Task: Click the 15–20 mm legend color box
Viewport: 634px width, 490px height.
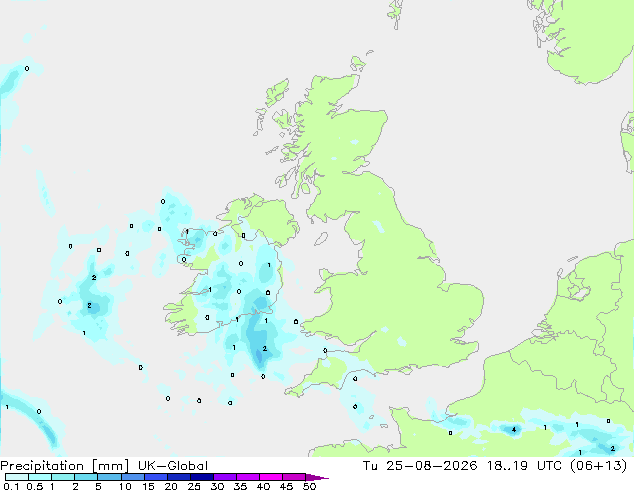Action: [156, 477]
